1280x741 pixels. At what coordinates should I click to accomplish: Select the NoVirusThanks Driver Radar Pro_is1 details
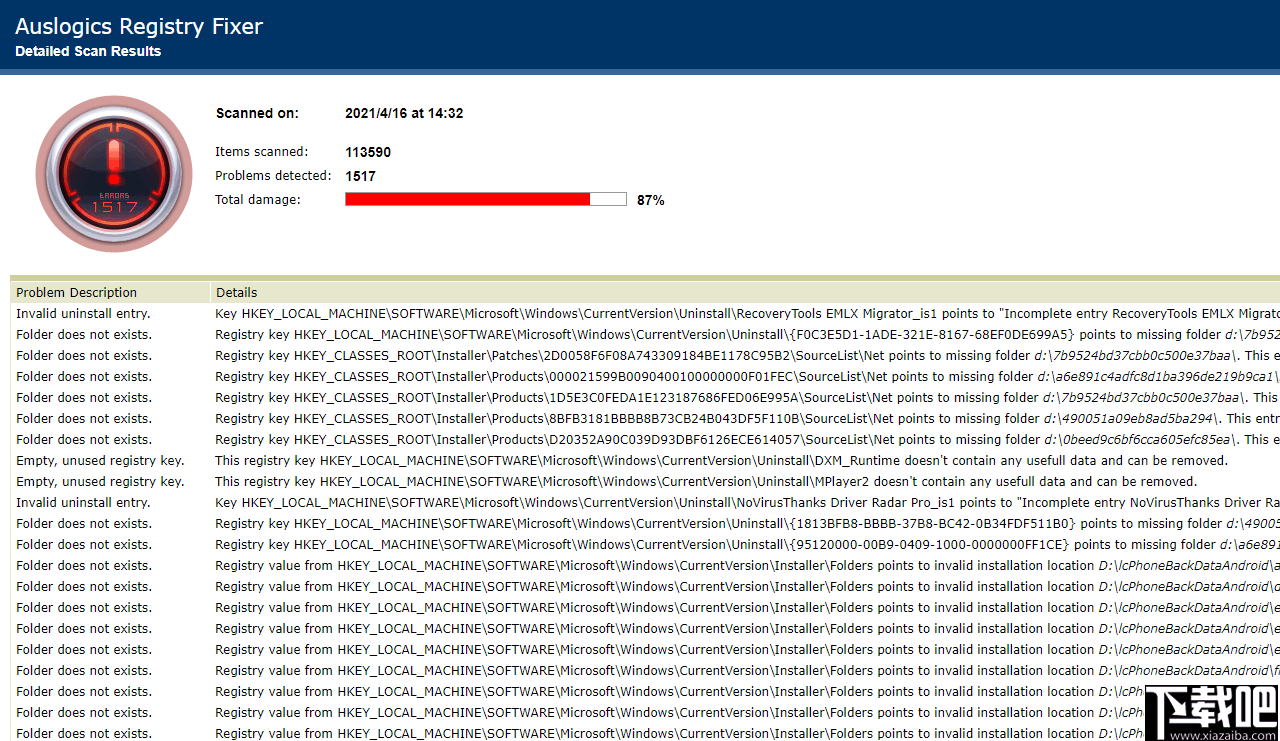click(747, 503)
